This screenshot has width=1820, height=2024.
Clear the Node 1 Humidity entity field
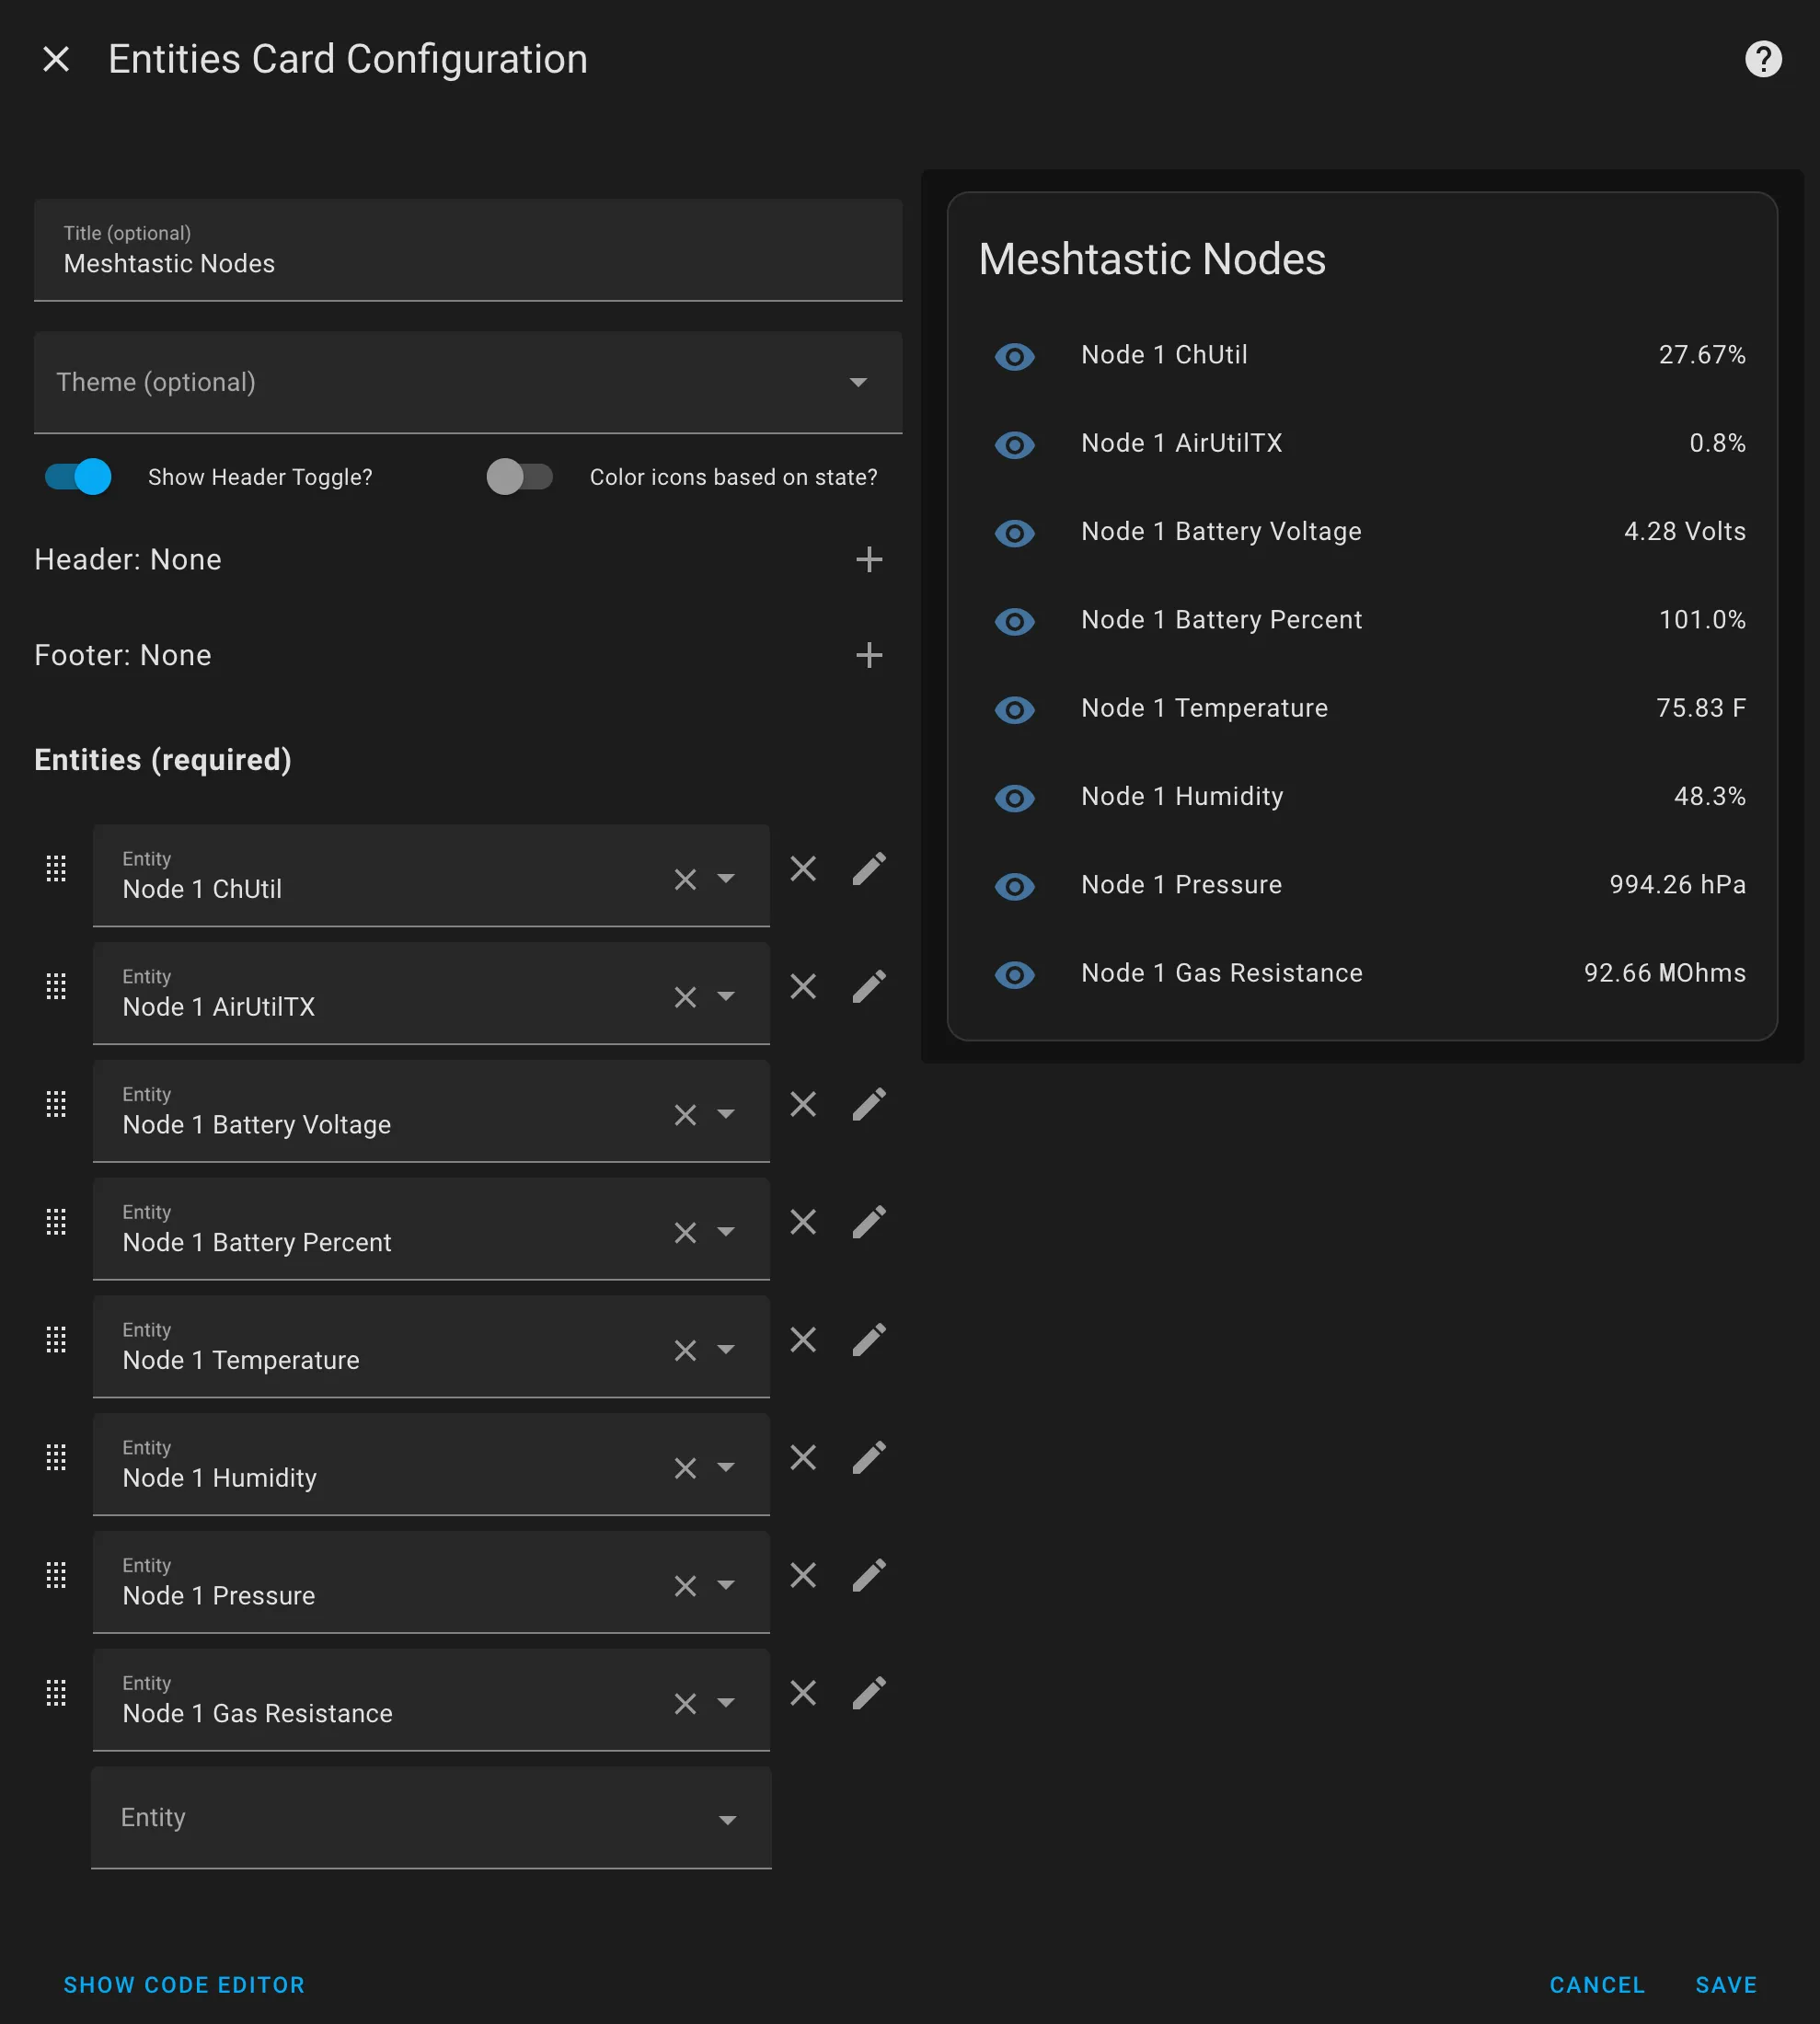tap(685, 1468)
